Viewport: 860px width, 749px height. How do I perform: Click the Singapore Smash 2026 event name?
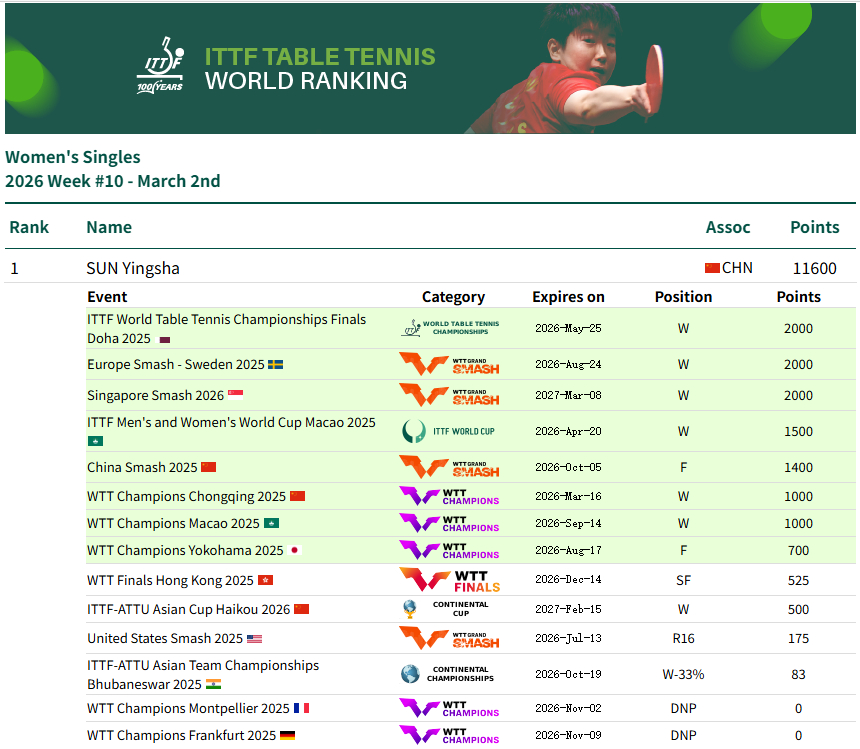(x=156, y=395)
